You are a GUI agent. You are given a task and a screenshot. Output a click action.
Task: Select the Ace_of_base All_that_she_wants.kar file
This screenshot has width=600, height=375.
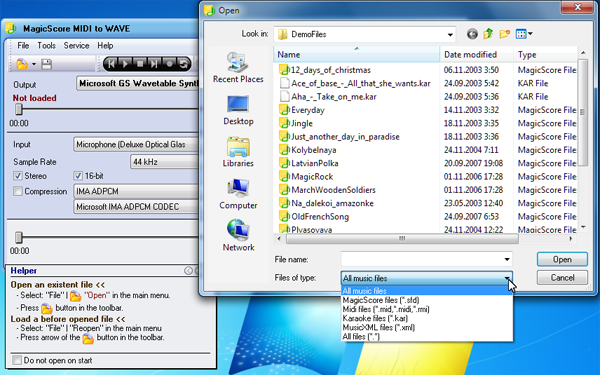click(x=360, y=83)
